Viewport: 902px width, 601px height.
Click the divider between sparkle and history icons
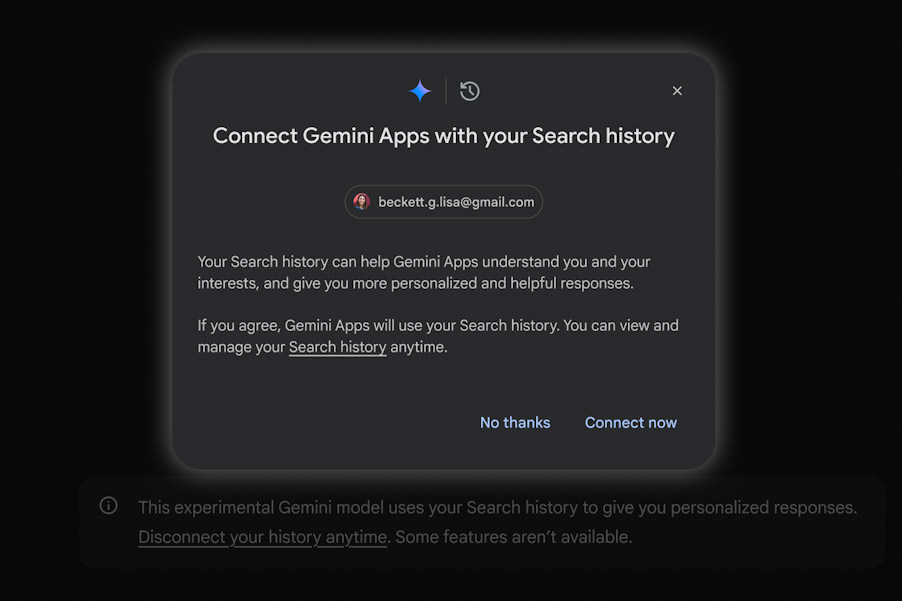click(x=446, y=91)
